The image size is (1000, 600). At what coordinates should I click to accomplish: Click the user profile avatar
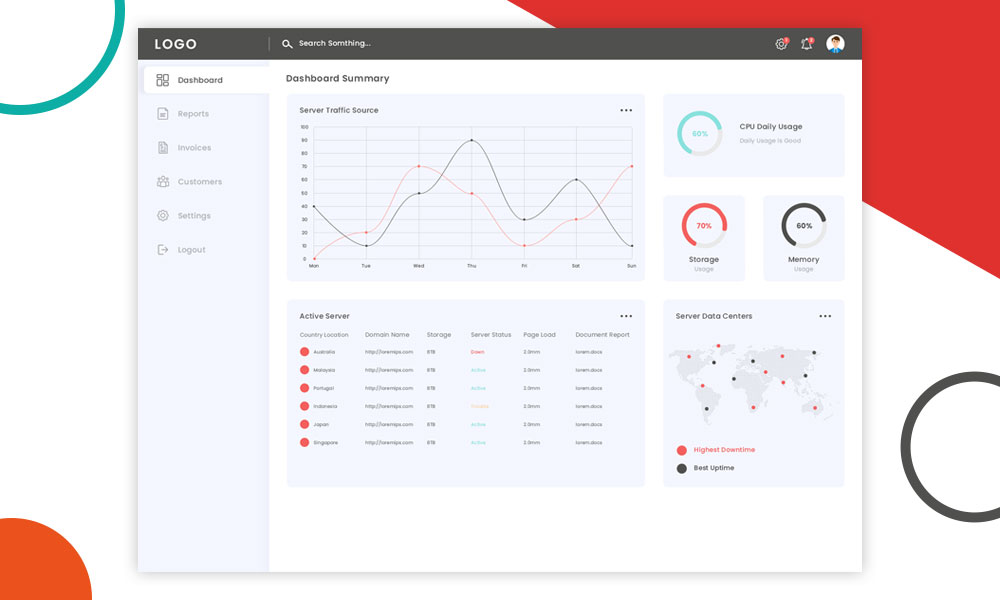point(835,44)
